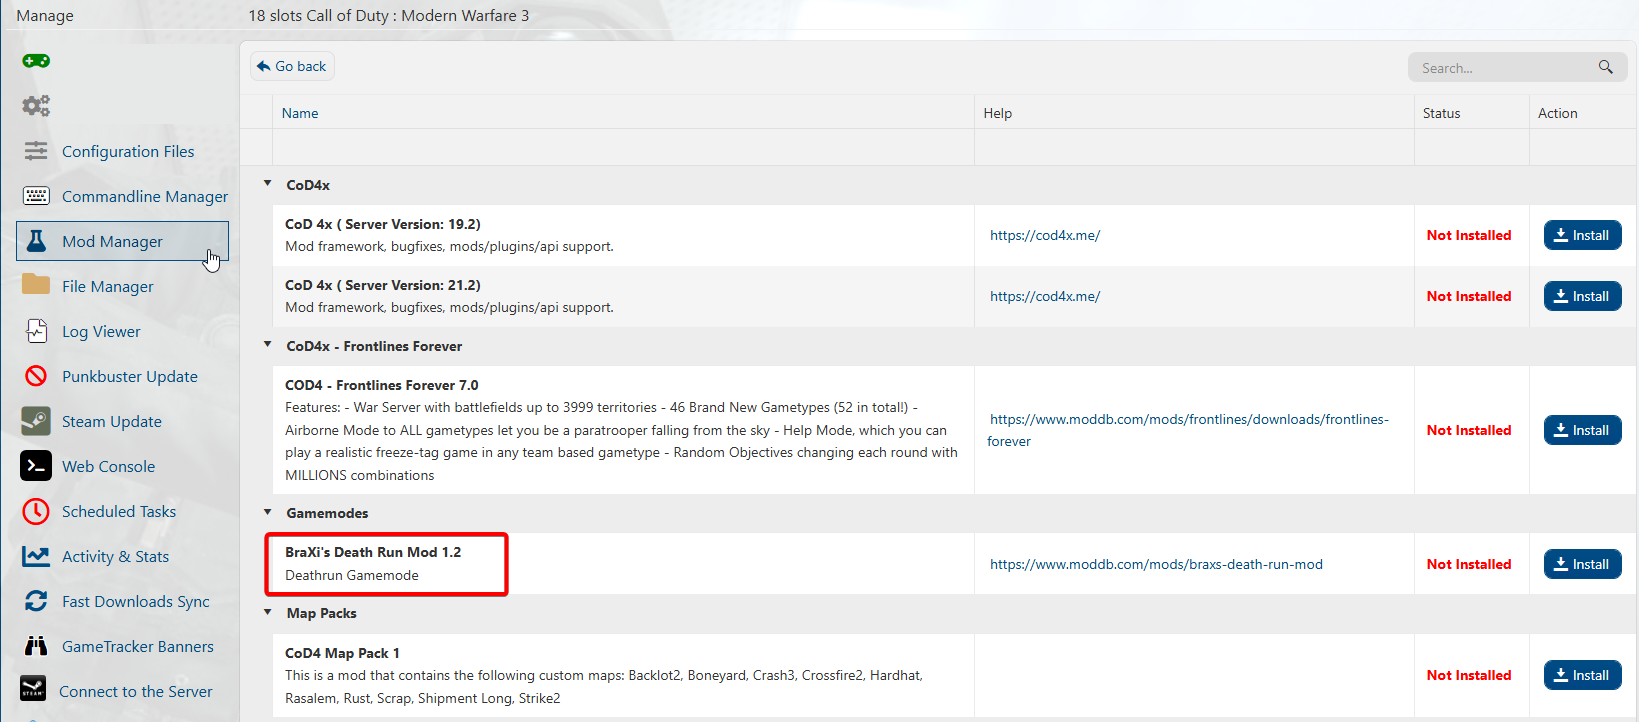Viewport: 1639px width, 722px height.
Task: Click the green gamepad icon in sidebar
Action: tap(36, 61)
